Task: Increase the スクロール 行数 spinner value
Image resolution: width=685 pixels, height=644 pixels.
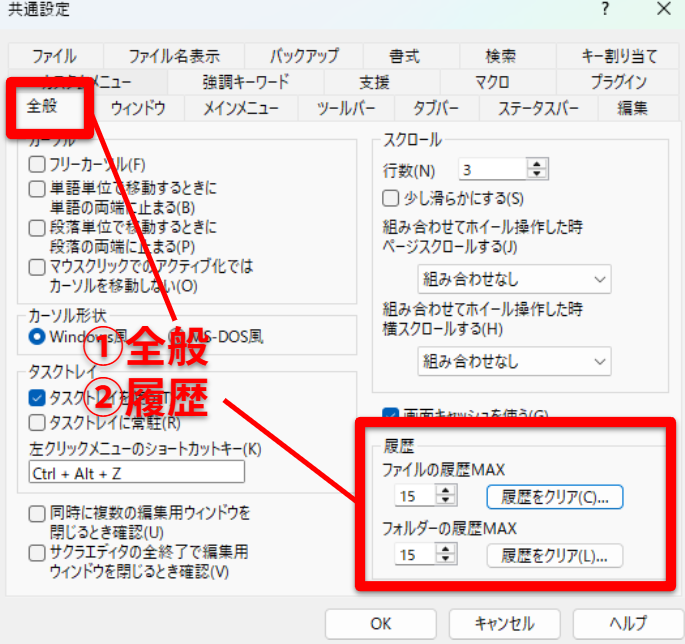Action: click(538, 165)
